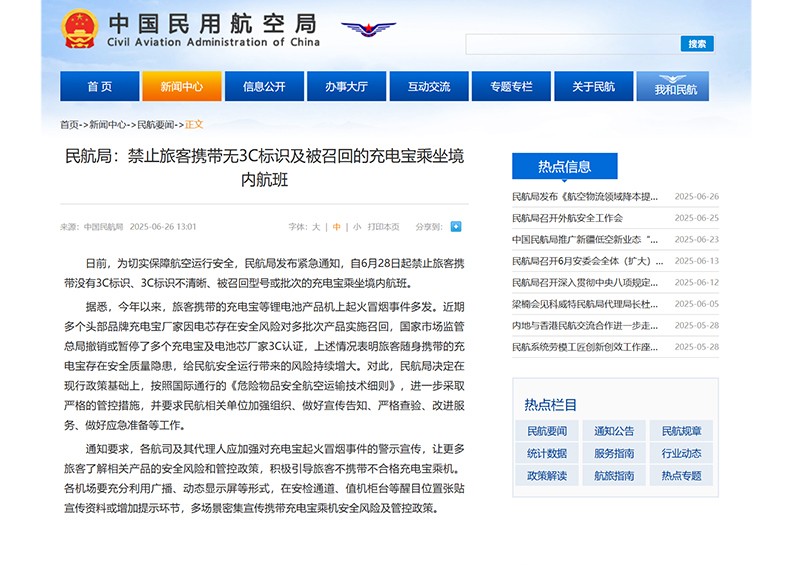Open the 民航要闻 hot column button

[x=547, y=431]
